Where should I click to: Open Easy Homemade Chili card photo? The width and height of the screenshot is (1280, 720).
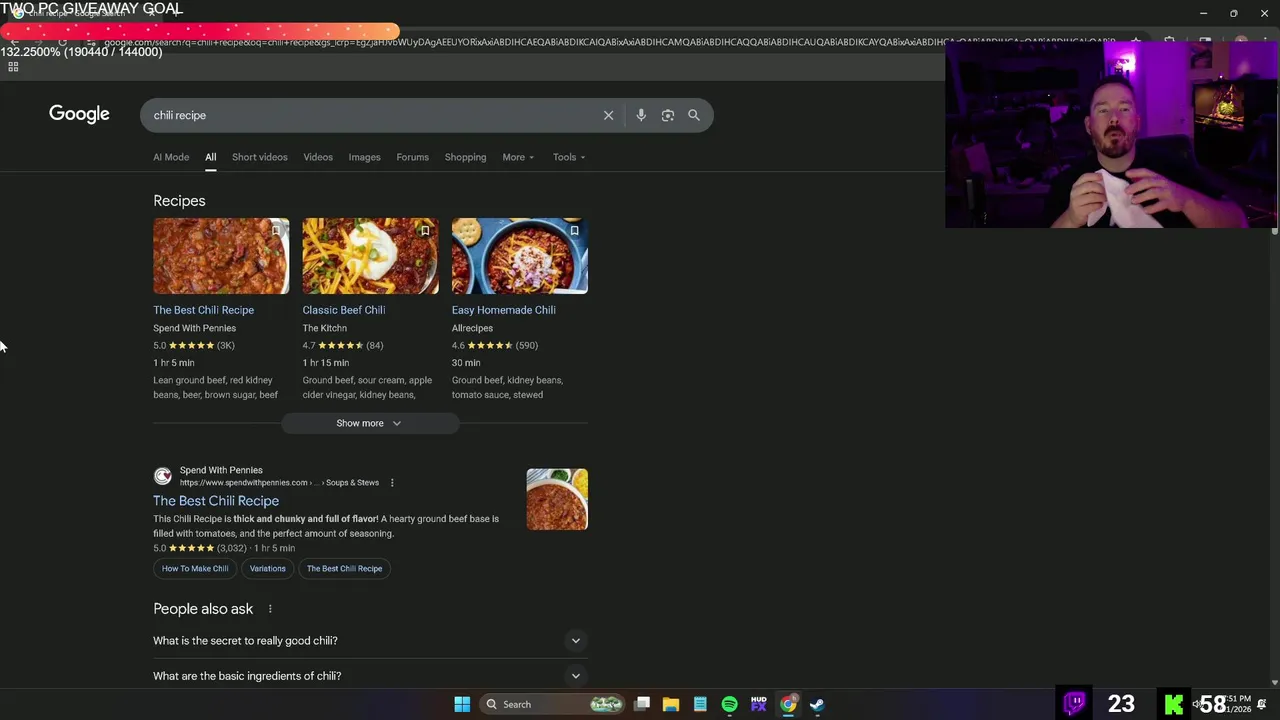pyautogui.click(x=519, y=256)
